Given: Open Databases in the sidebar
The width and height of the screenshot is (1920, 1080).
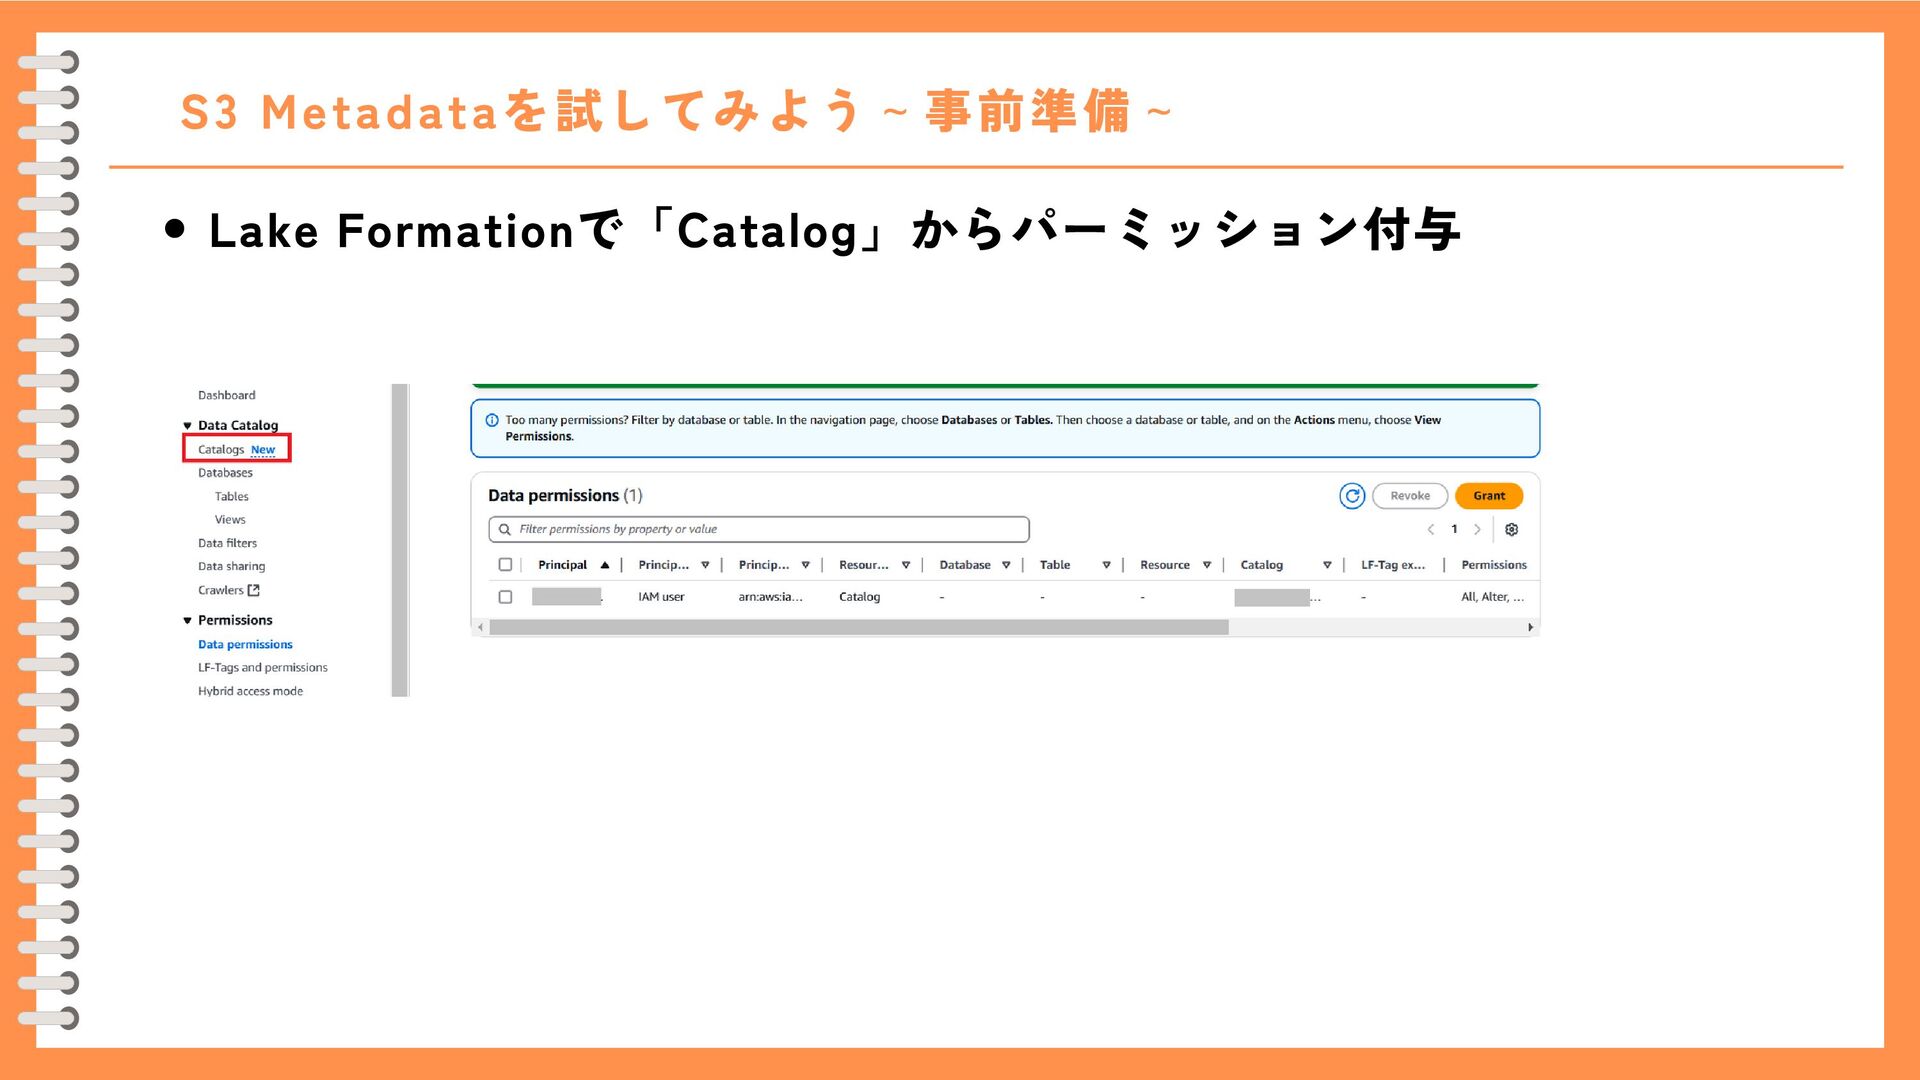Looking at the screenshot, I should [225, 473].
